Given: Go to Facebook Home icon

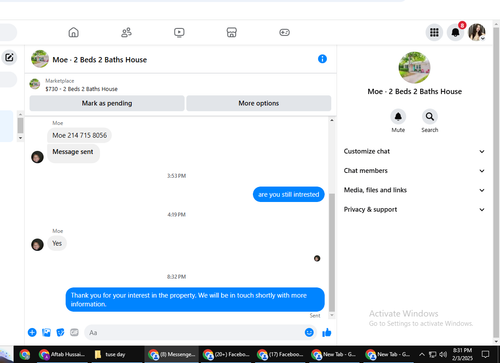Looking at the screenshot, I should (74, 32).
